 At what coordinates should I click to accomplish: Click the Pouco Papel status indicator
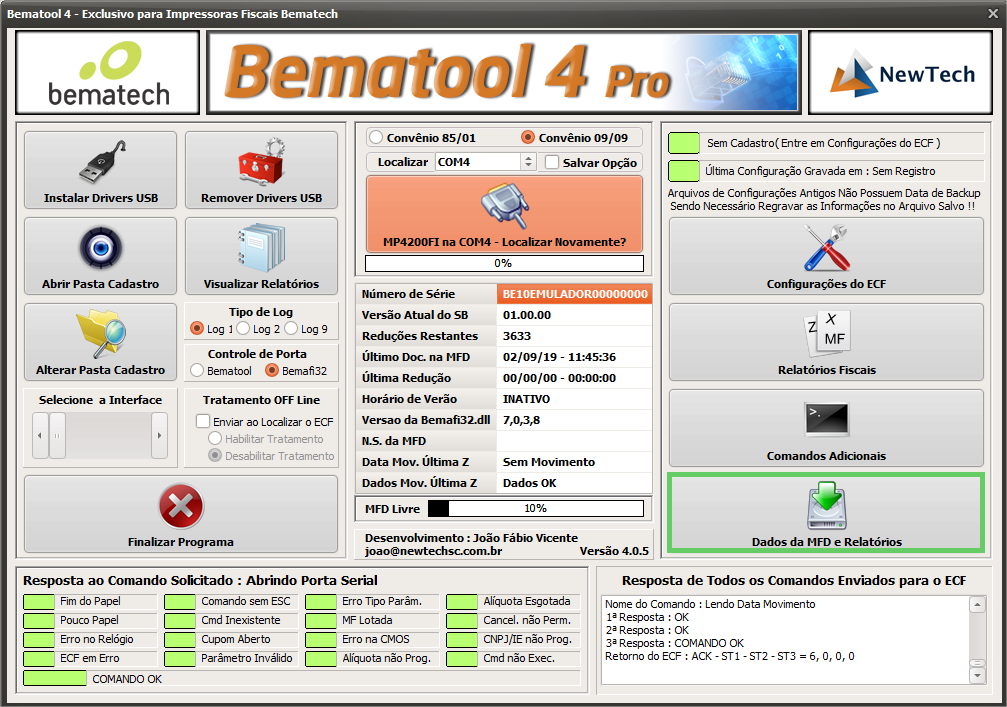click(39, 621)
